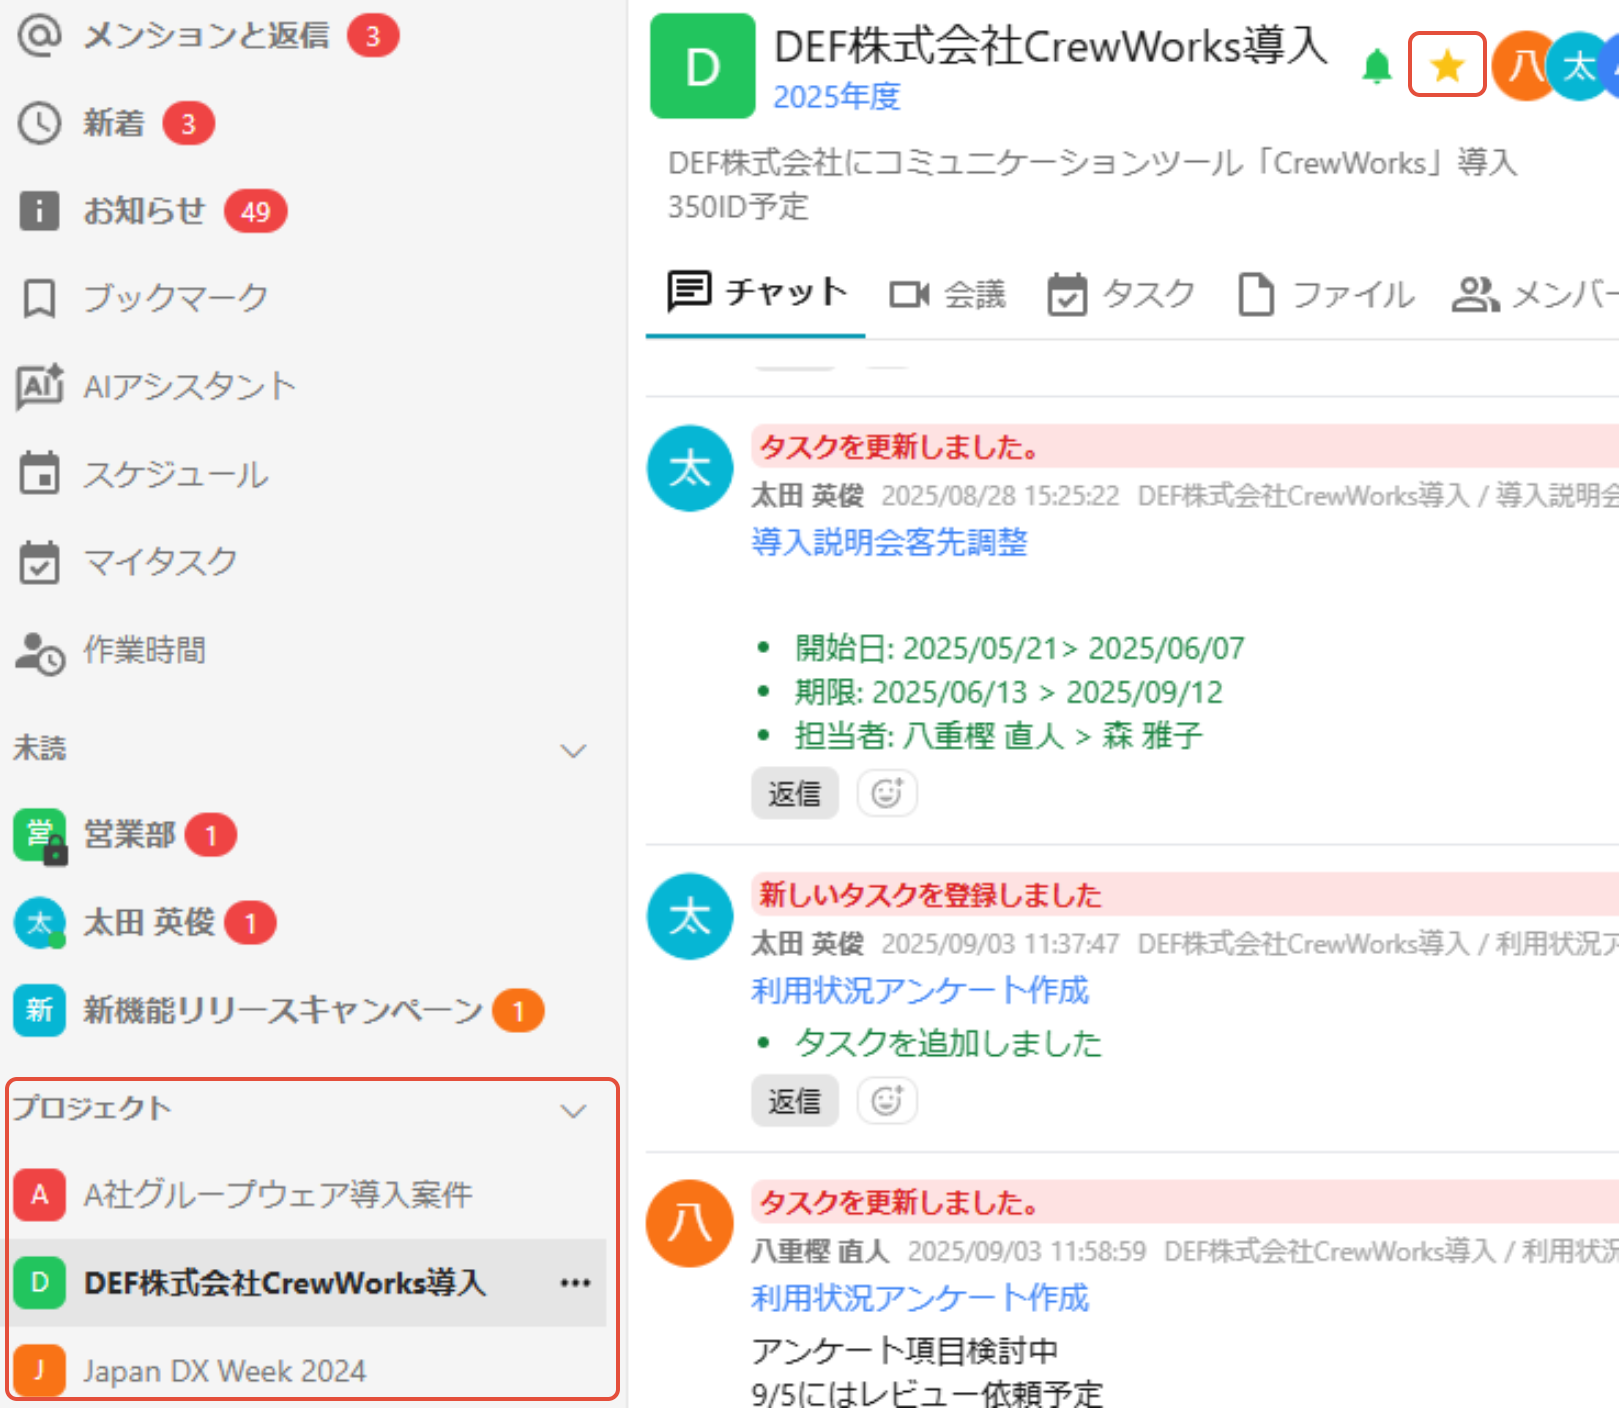This screenshot has height=1408, width=1619.
Task: Click 太田 英俊 avatar on 2025/09/03 11:37:47 message
Action: click(x=690, y=916)
